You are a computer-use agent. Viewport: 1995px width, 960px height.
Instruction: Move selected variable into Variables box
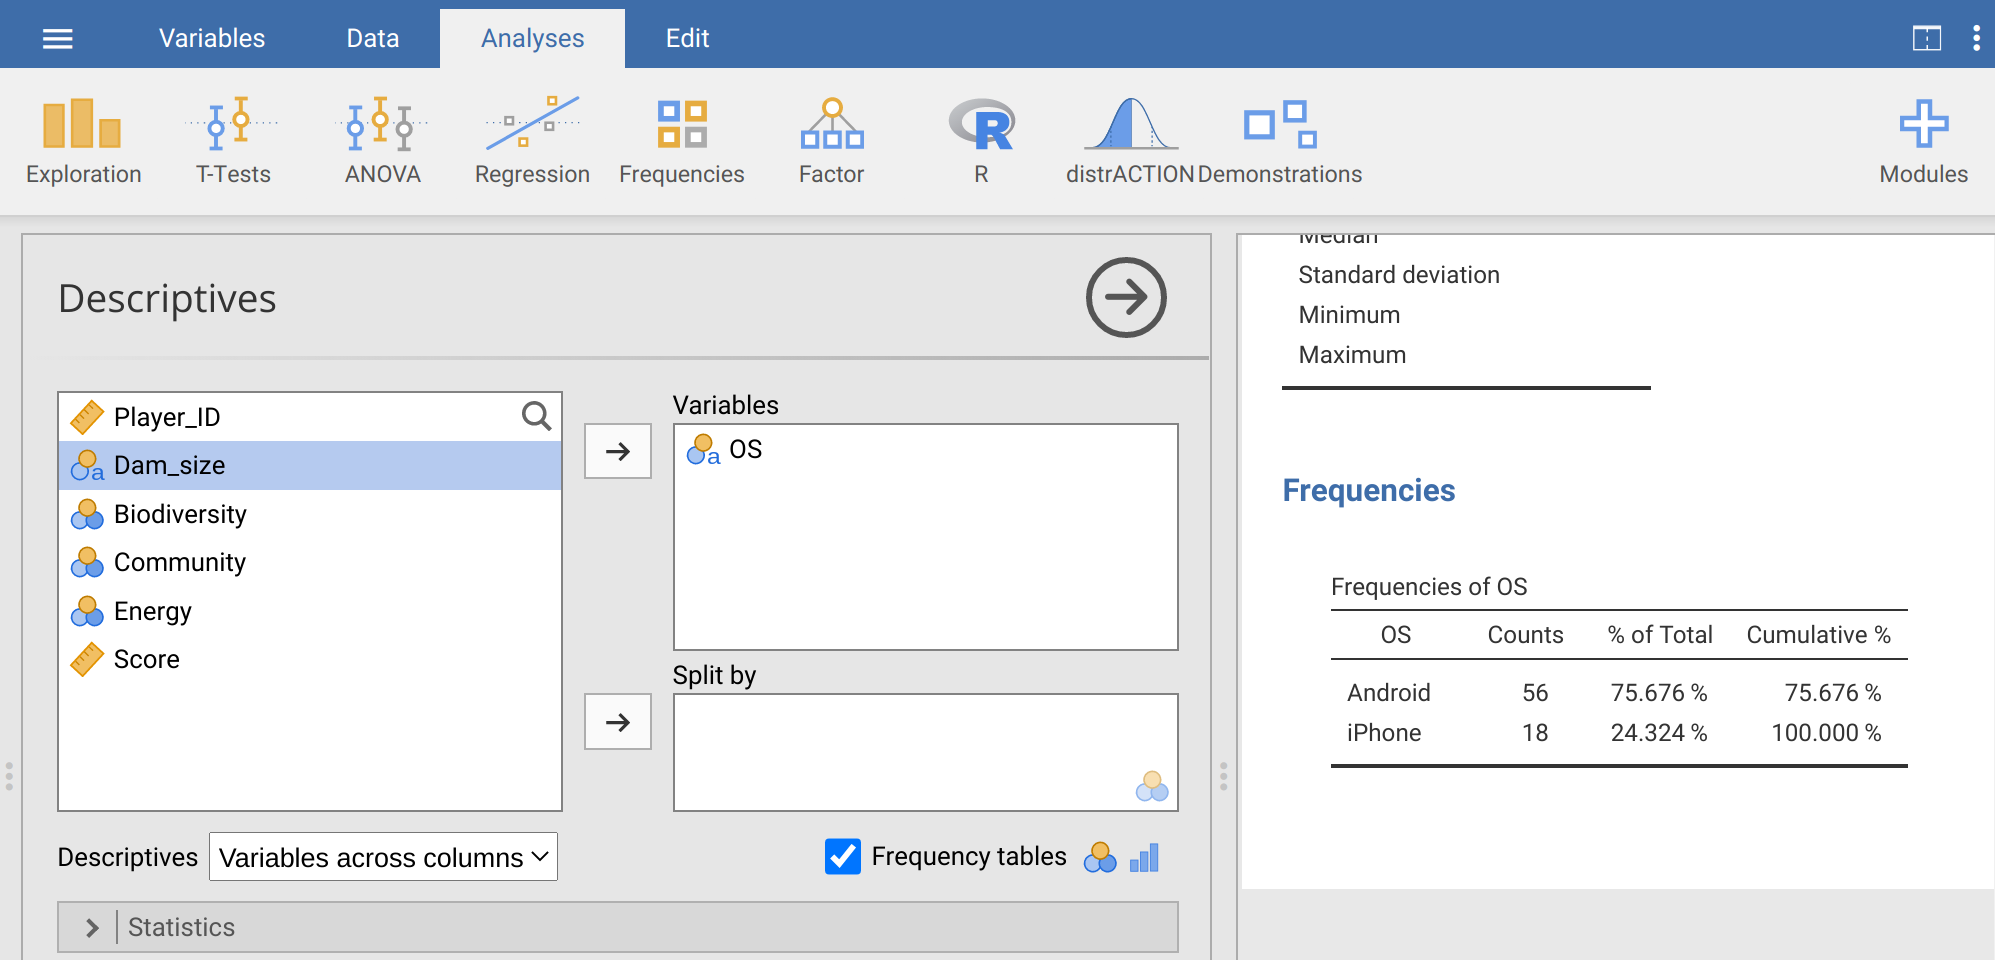[x=618, y=451]
